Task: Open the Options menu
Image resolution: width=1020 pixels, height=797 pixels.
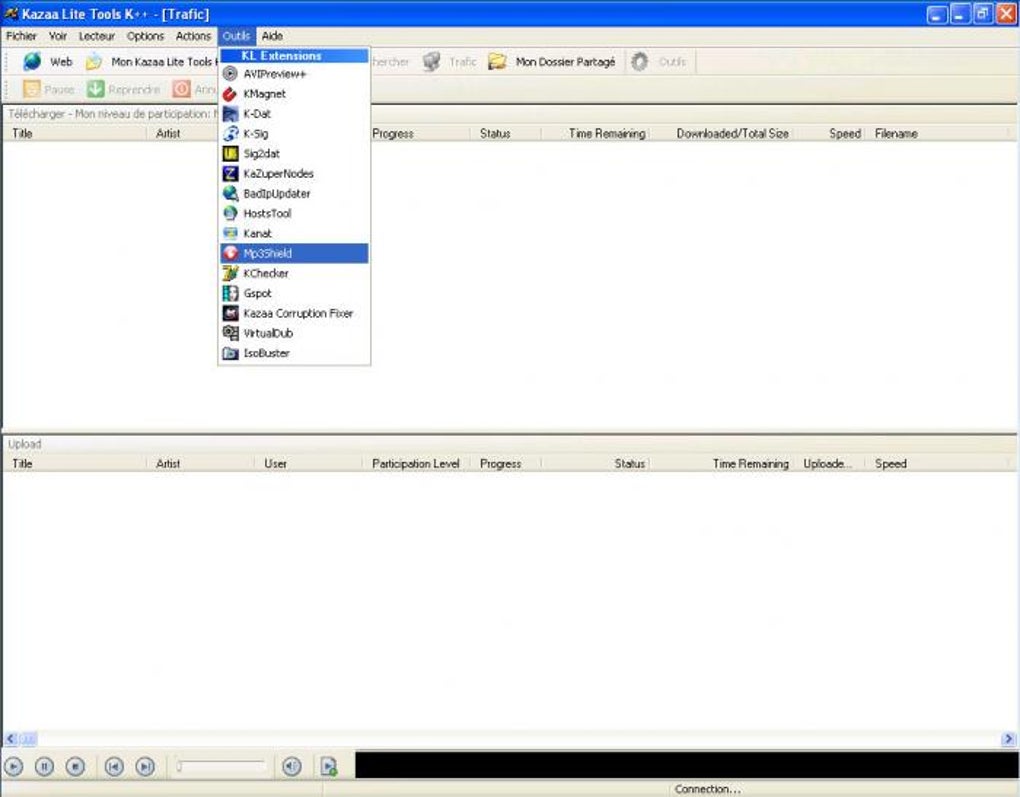Action: (145, 36)
